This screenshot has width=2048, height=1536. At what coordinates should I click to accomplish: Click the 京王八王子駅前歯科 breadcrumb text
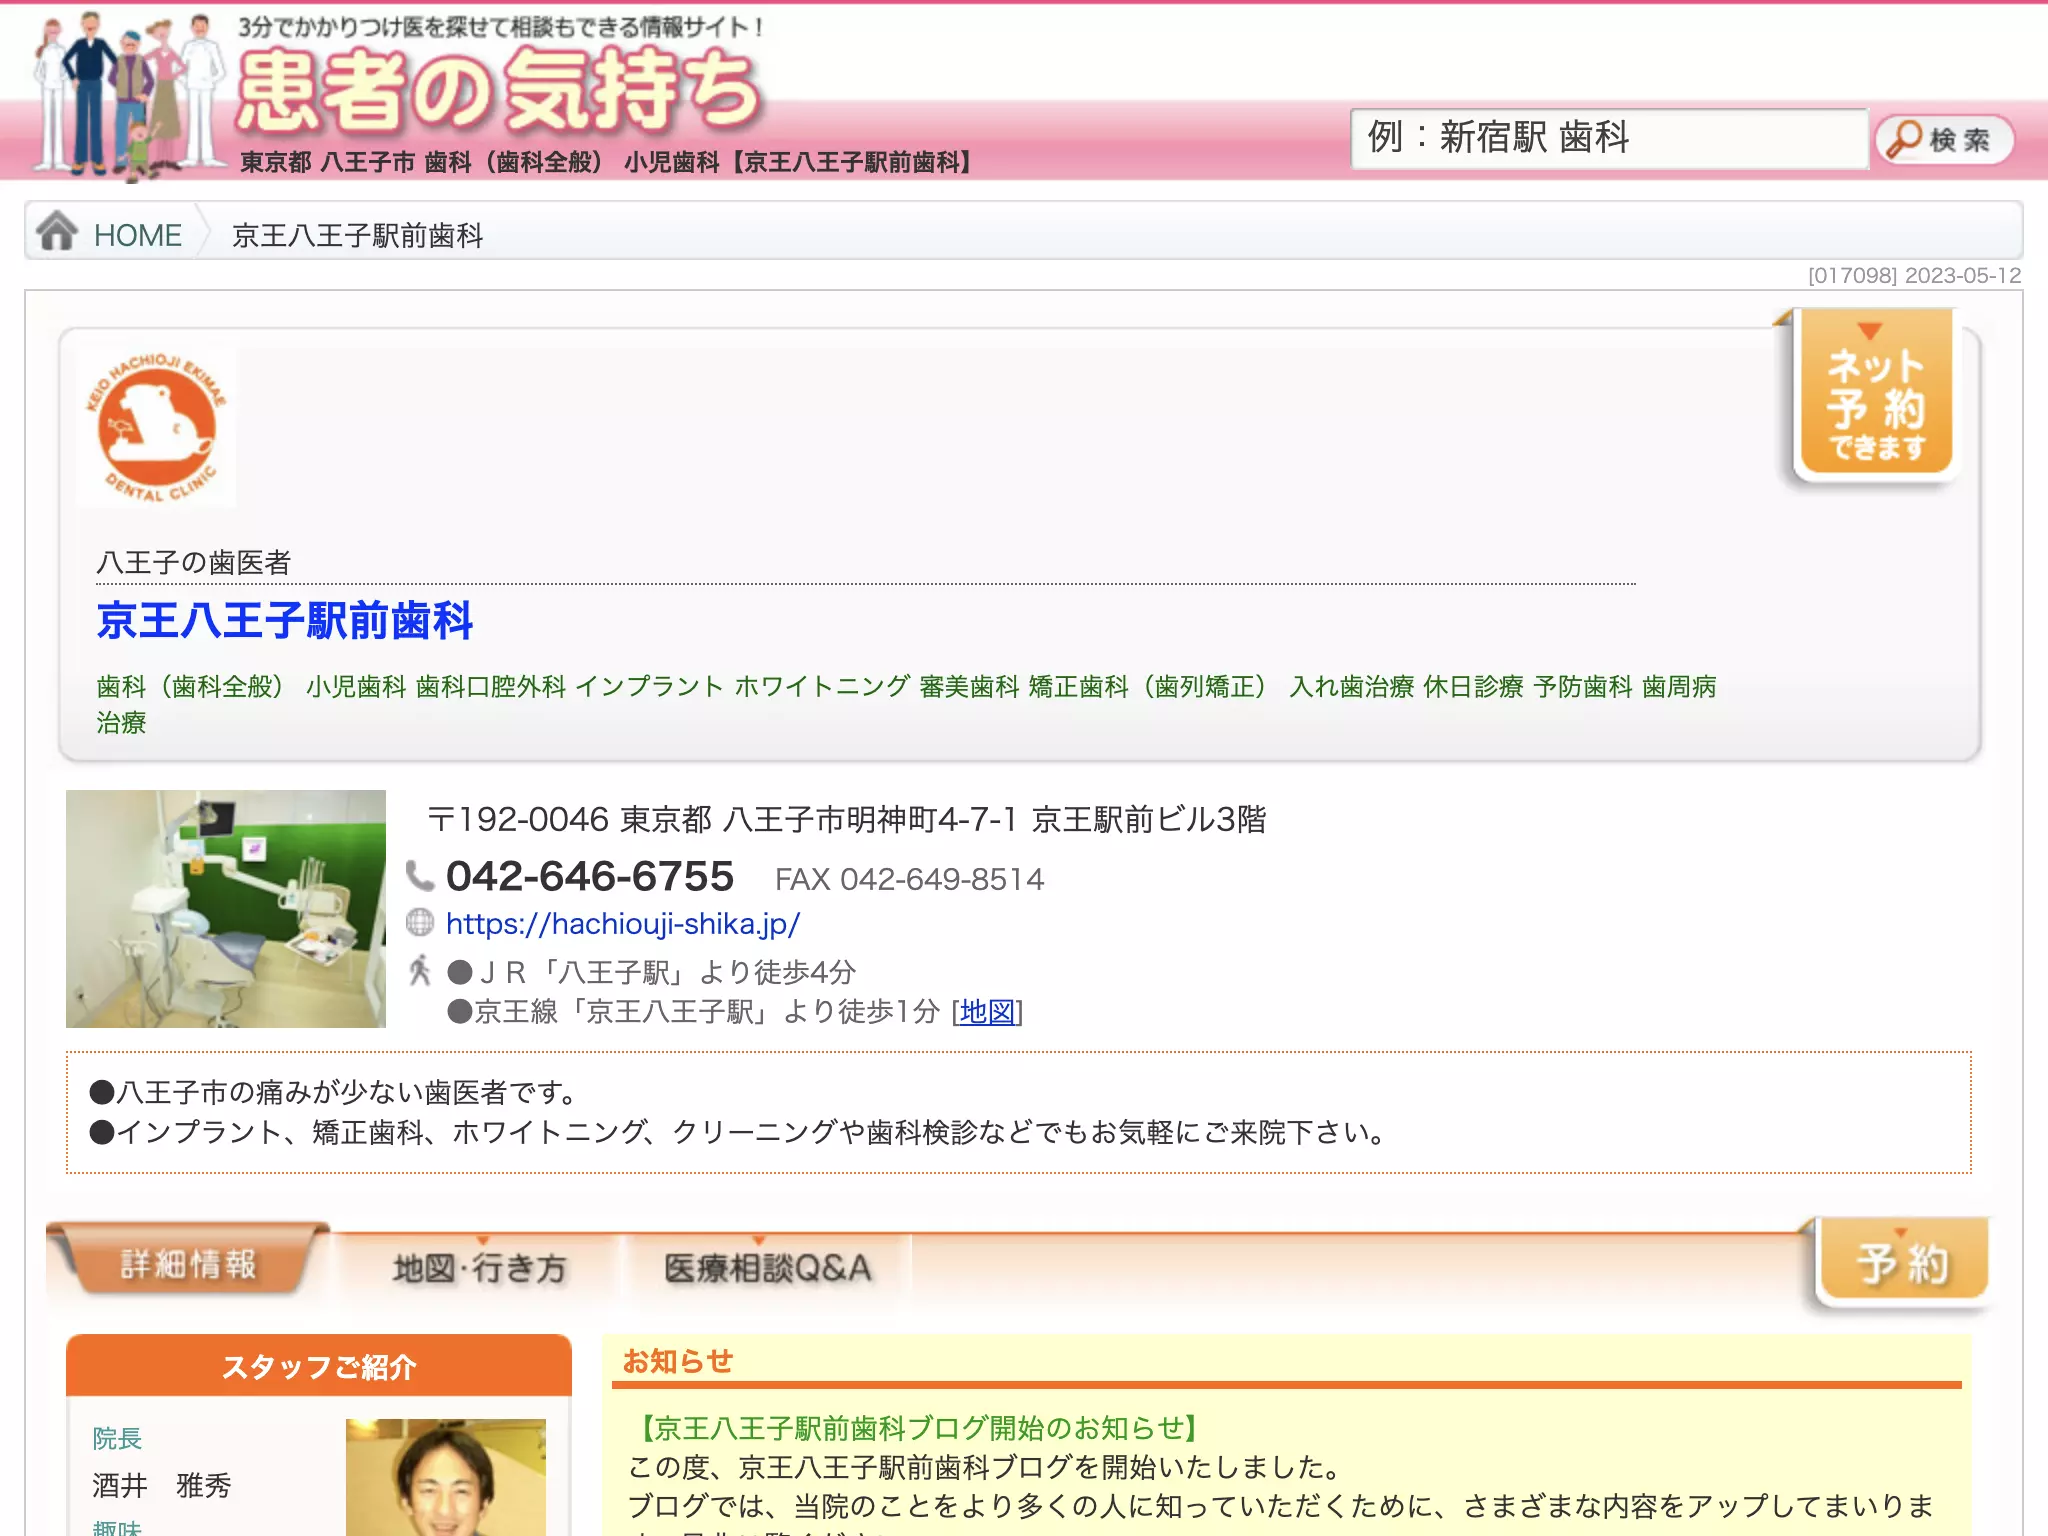click(x=357, y=235)
